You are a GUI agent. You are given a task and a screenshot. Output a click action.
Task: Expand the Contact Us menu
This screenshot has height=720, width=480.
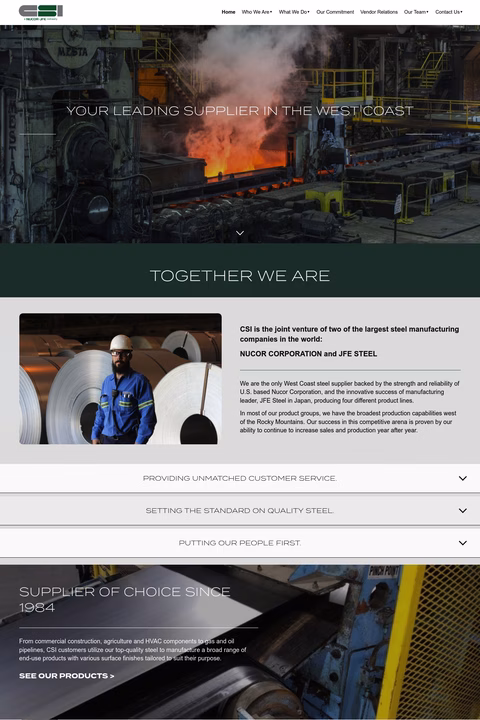449,12
